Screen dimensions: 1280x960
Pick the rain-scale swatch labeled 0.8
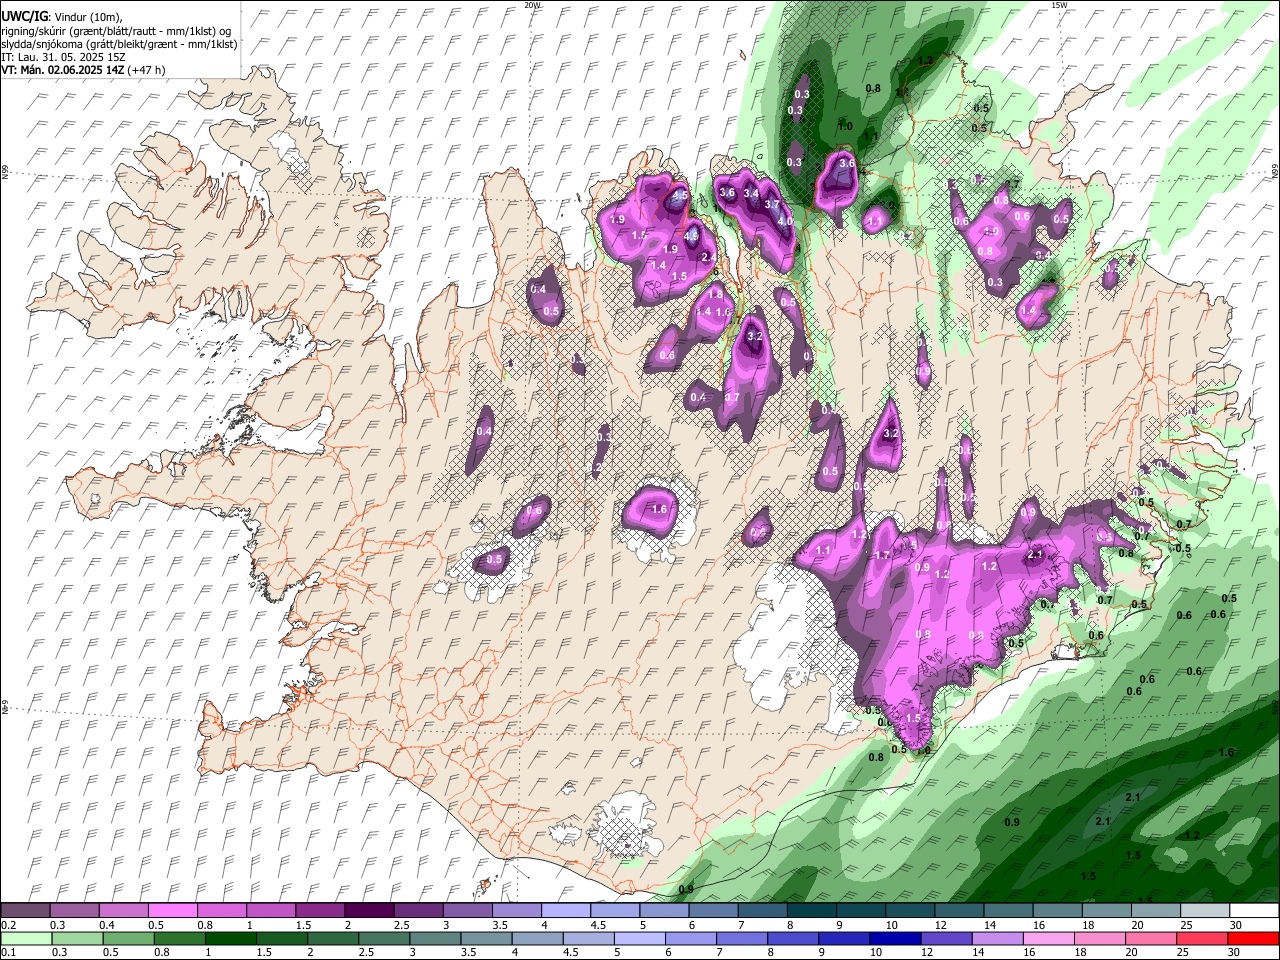pos(179,939)
